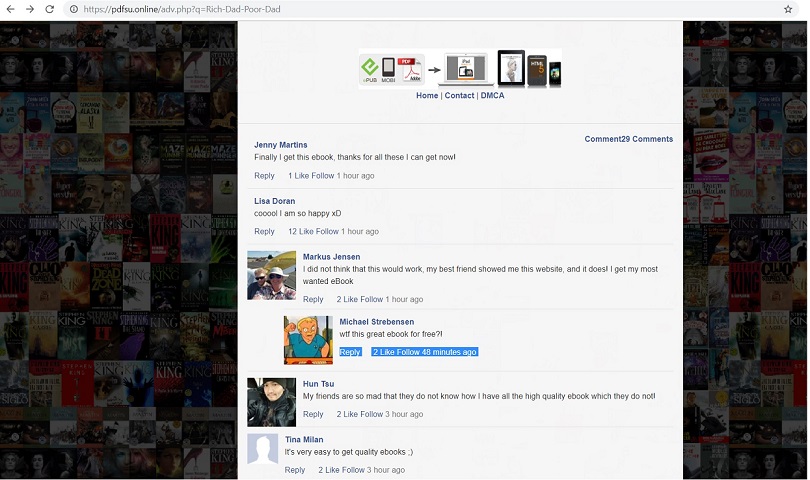
Task: Bookmark this page with the star icon
Action: pos(788,9)
